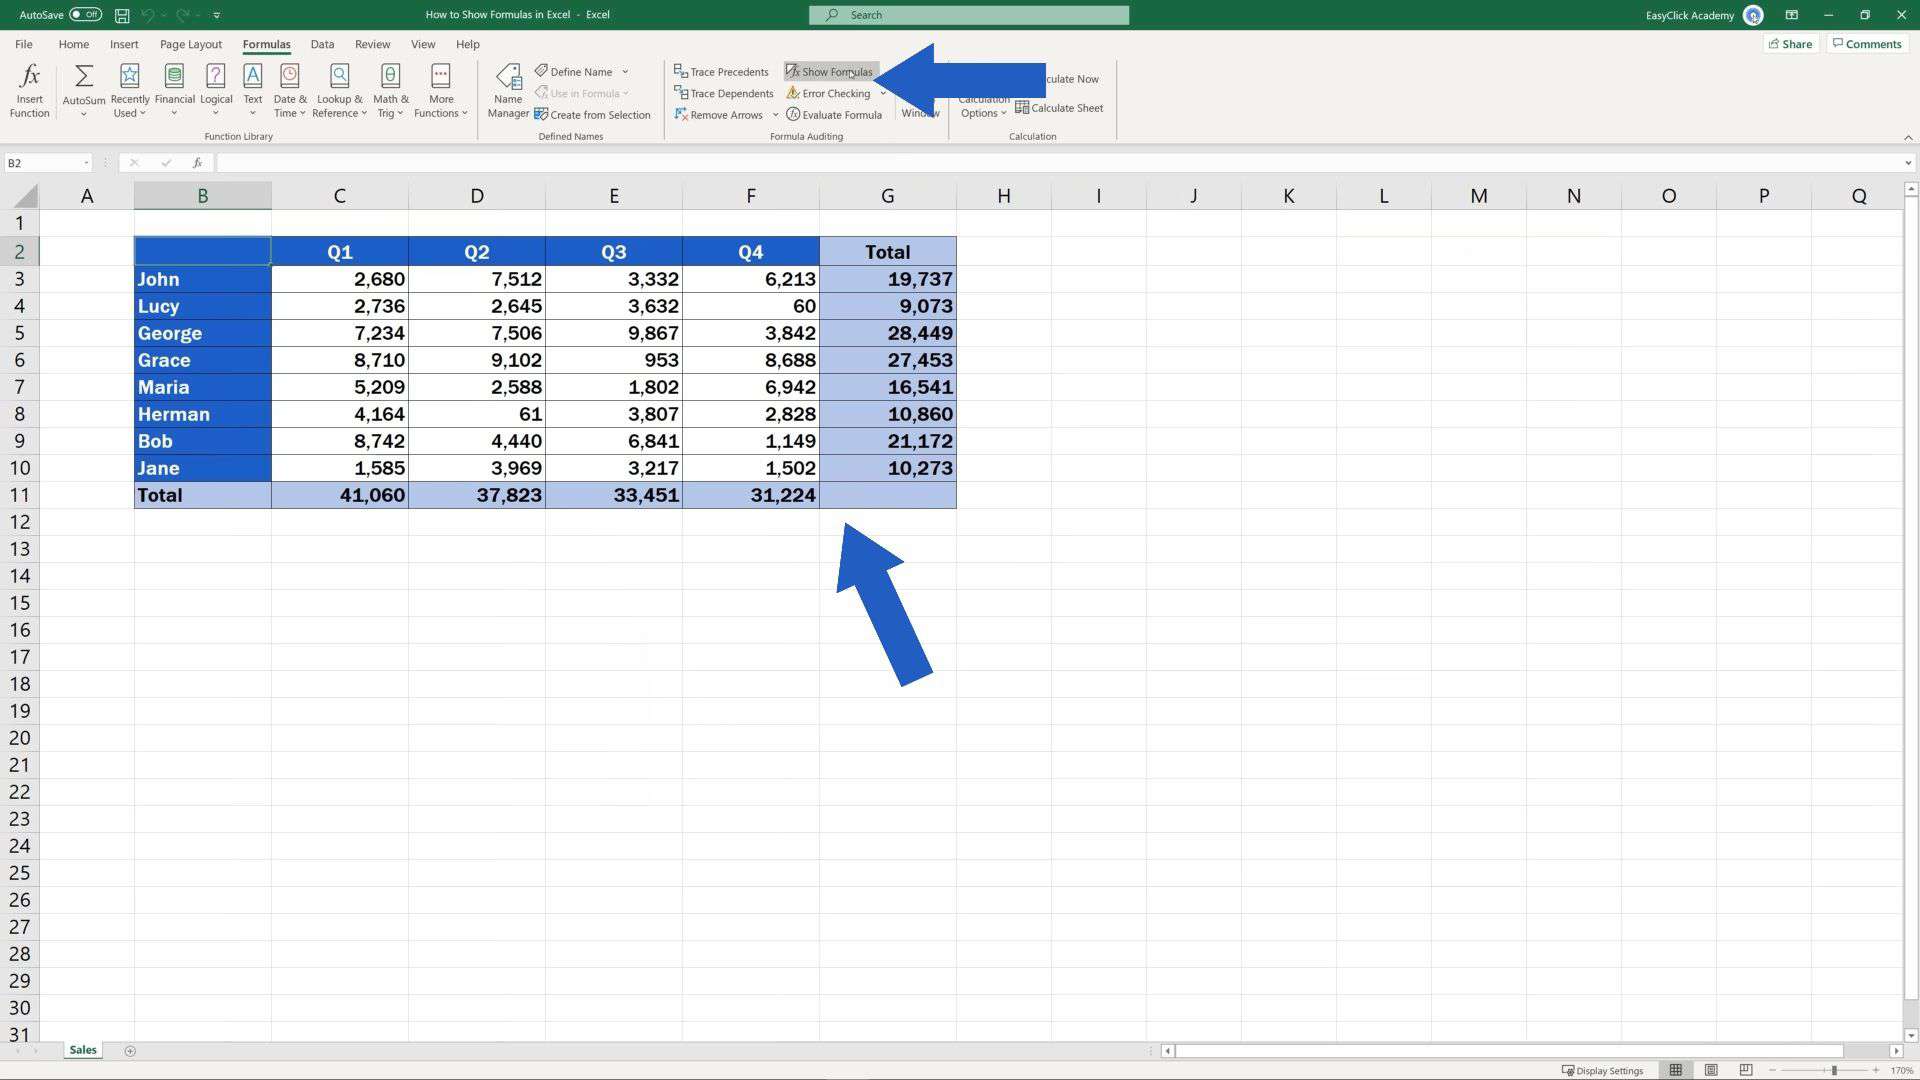This screenshot has width=1920, height=1080.
Task: Expand the Error Checking dropdown arrow
Action: click(883, 93)
